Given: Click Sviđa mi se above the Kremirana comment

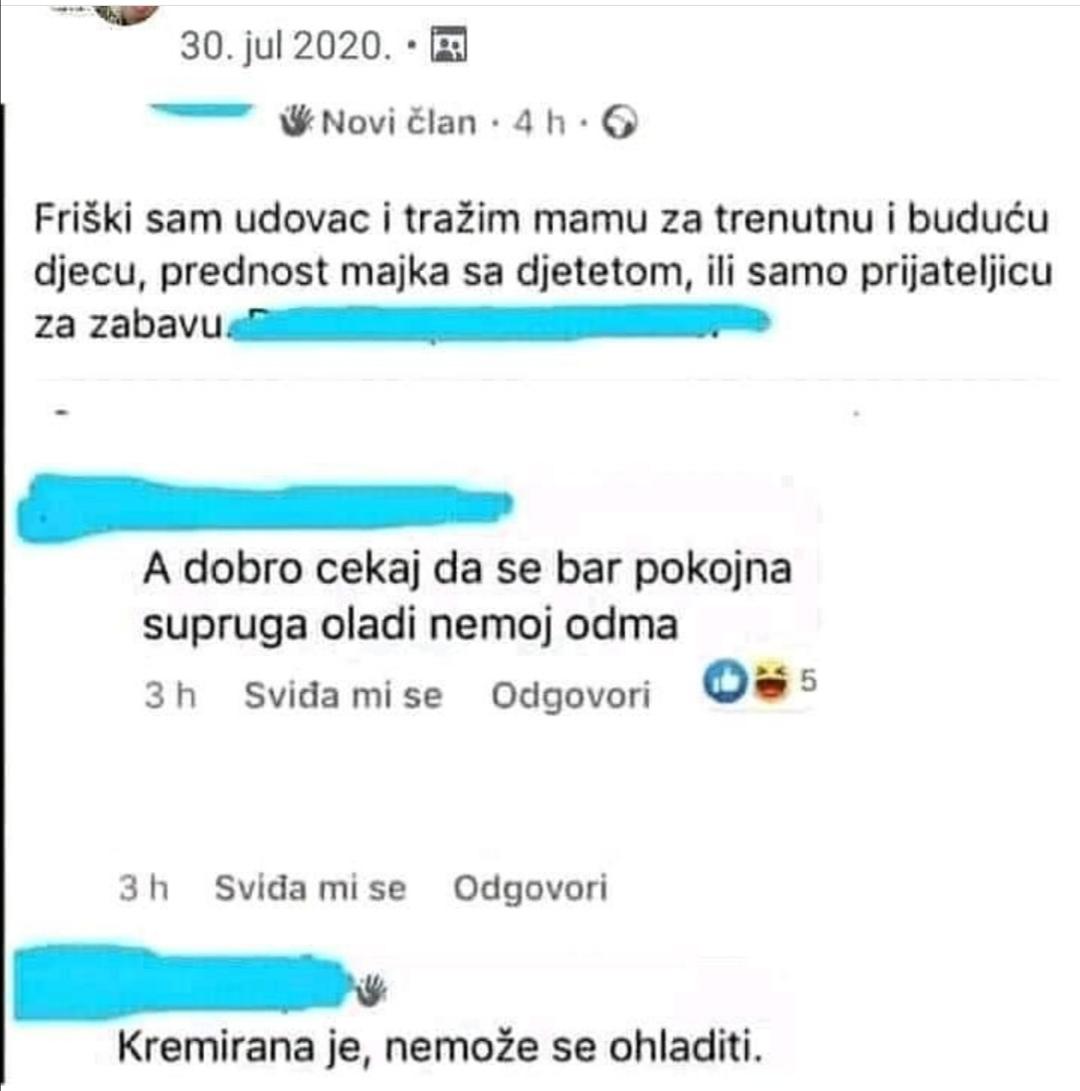Looking at the screenshot, I should [310, 888].
